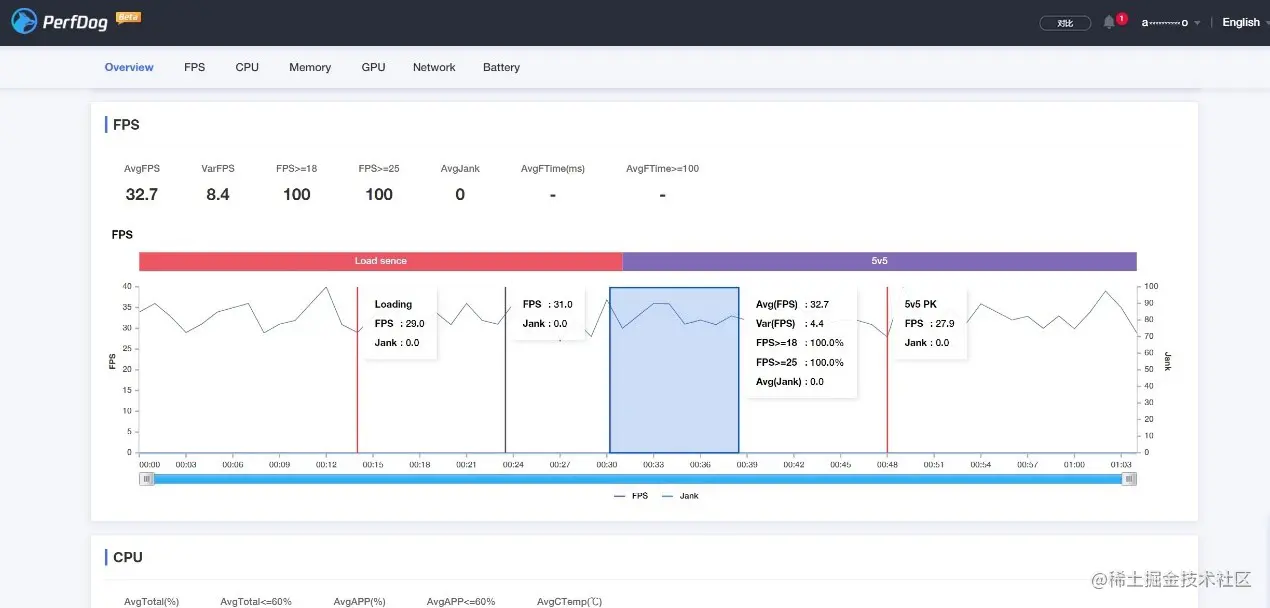Click the AvgAPP<=60% label

pyautogui.click(x=461, y=601)
